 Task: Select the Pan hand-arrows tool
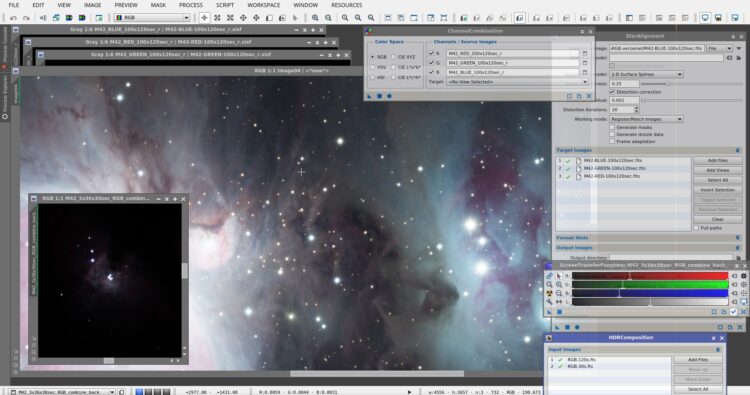point(243,18)
